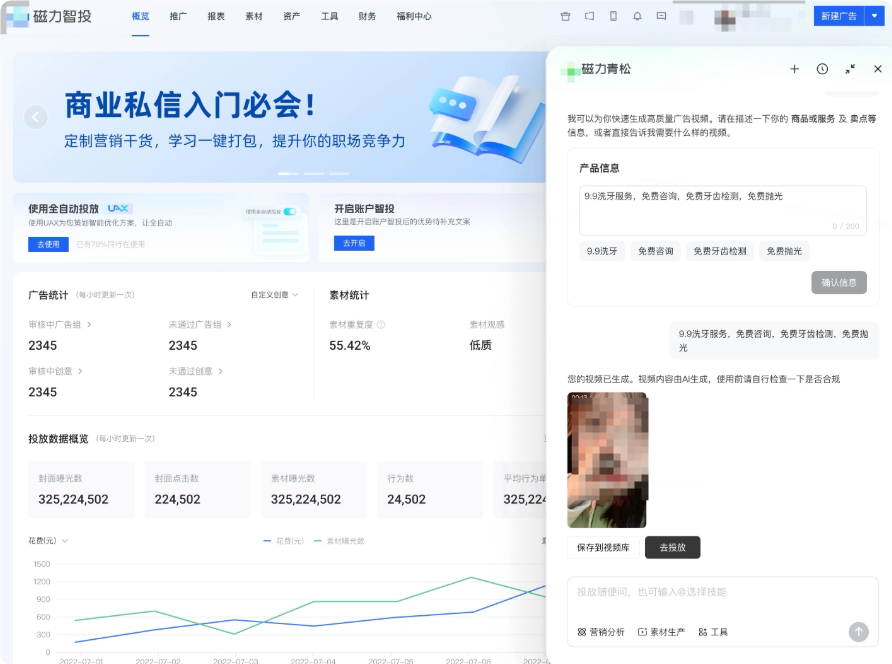Click the 新建广告 button
This screenshot has width=892, height=664.
(x=839, y=17)
